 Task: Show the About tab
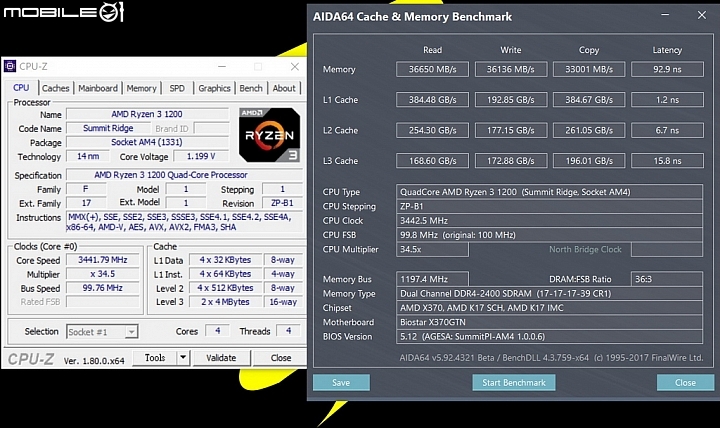coord(284,88)
